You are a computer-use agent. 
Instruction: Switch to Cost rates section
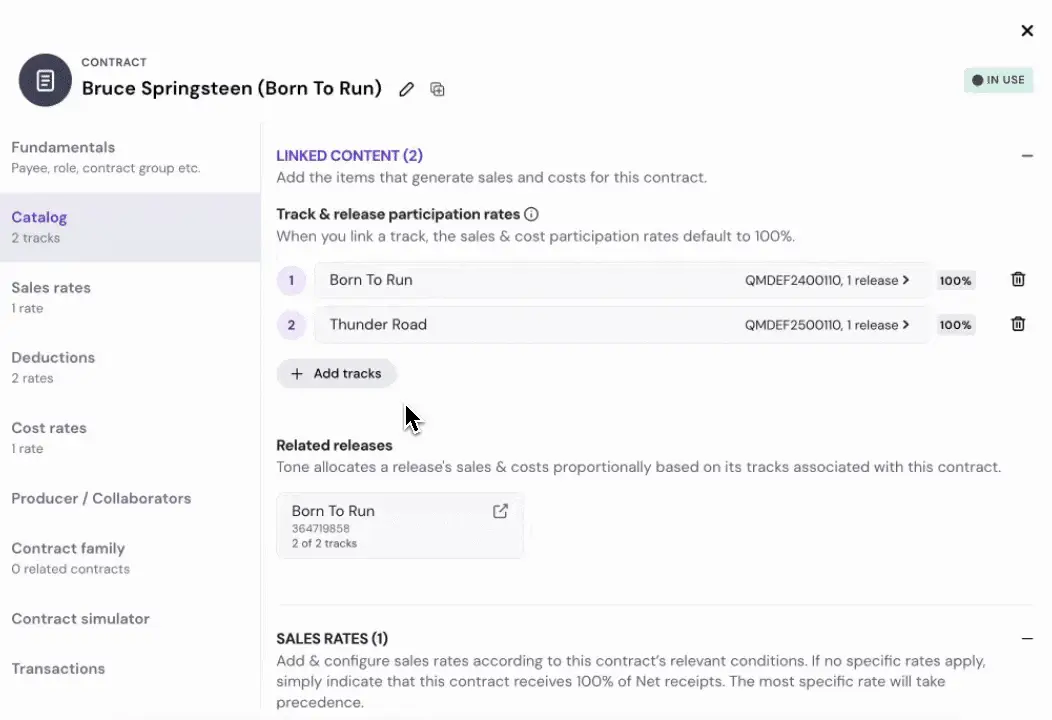pyautogui.click(x=130, y=438)
